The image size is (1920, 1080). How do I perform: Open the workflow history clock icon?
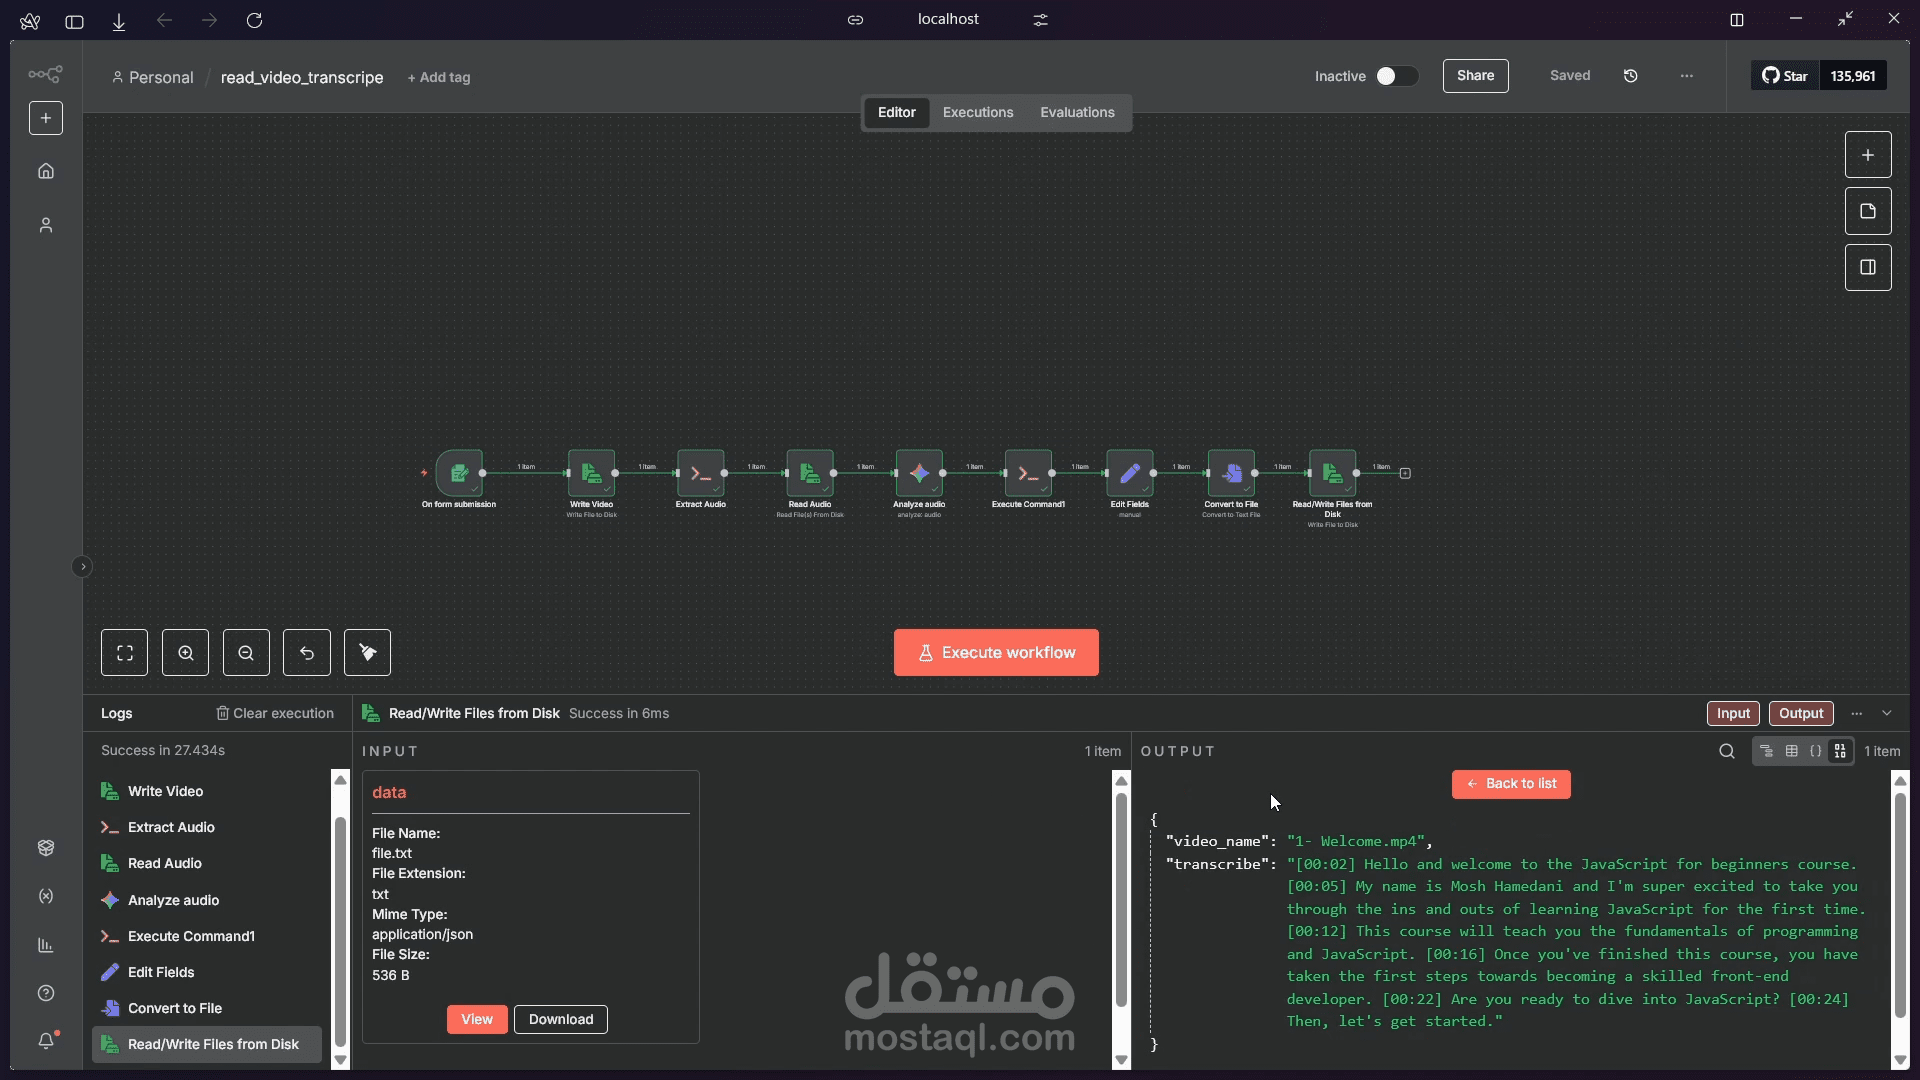(x=1631, y=76)
